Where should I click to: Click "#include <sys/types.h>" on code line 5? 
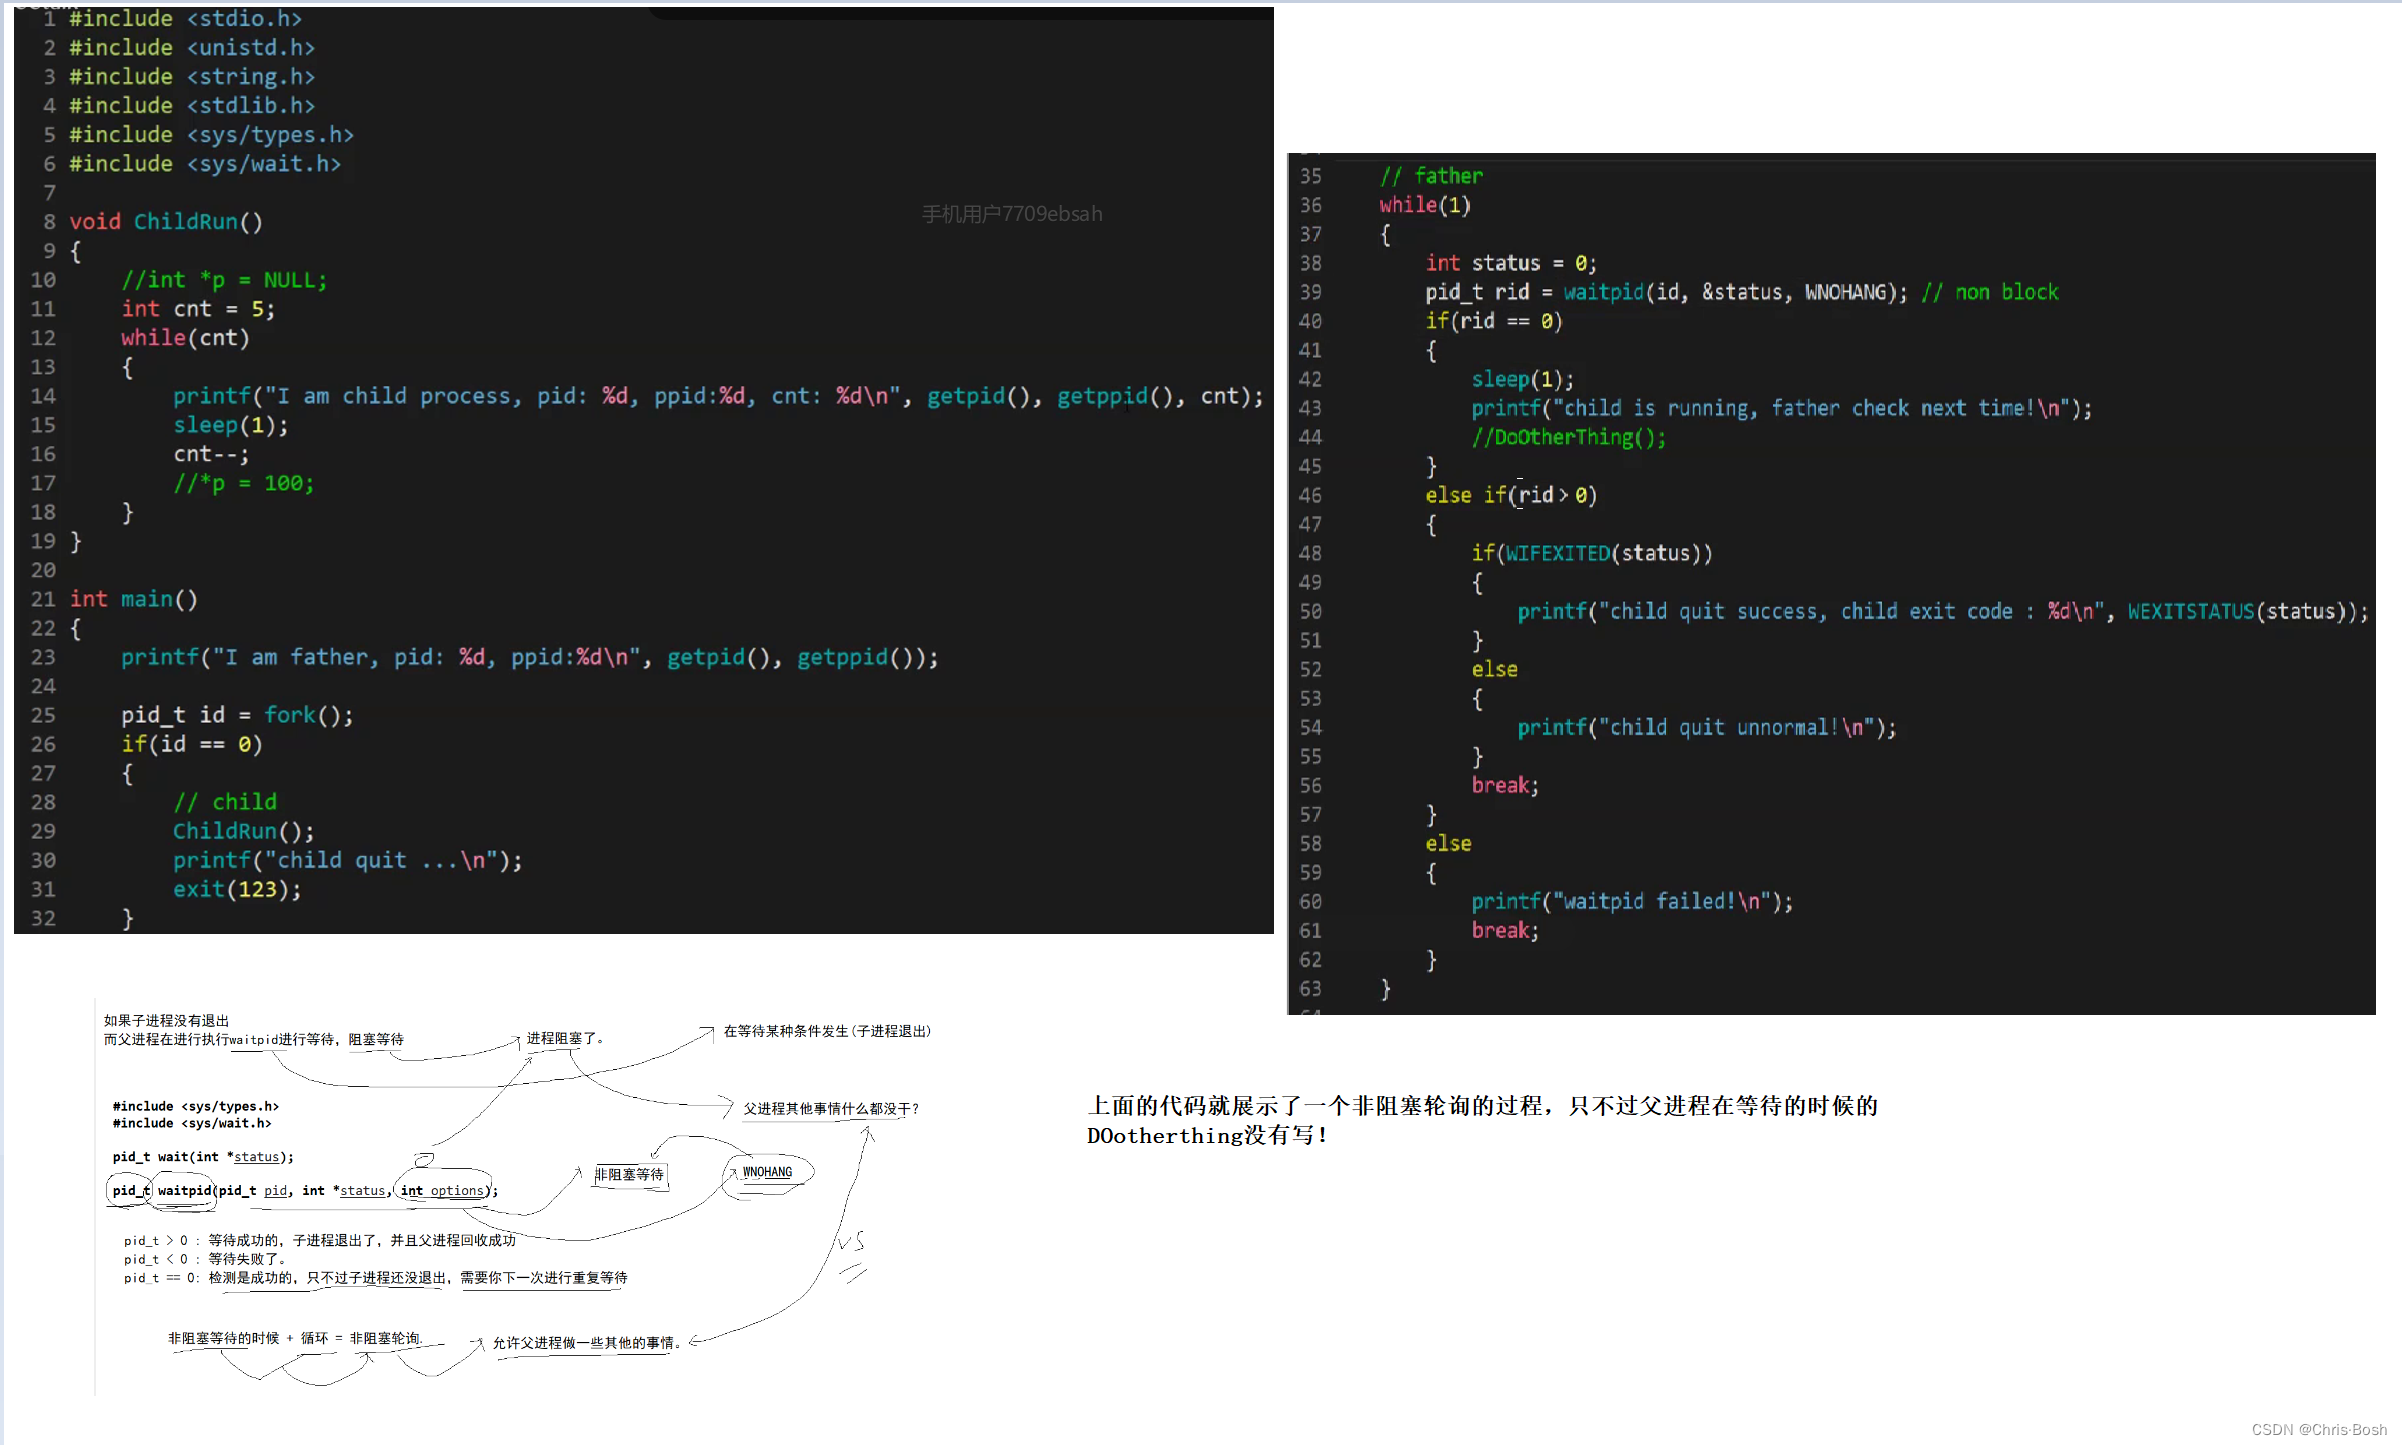click(x=211, y=135)
